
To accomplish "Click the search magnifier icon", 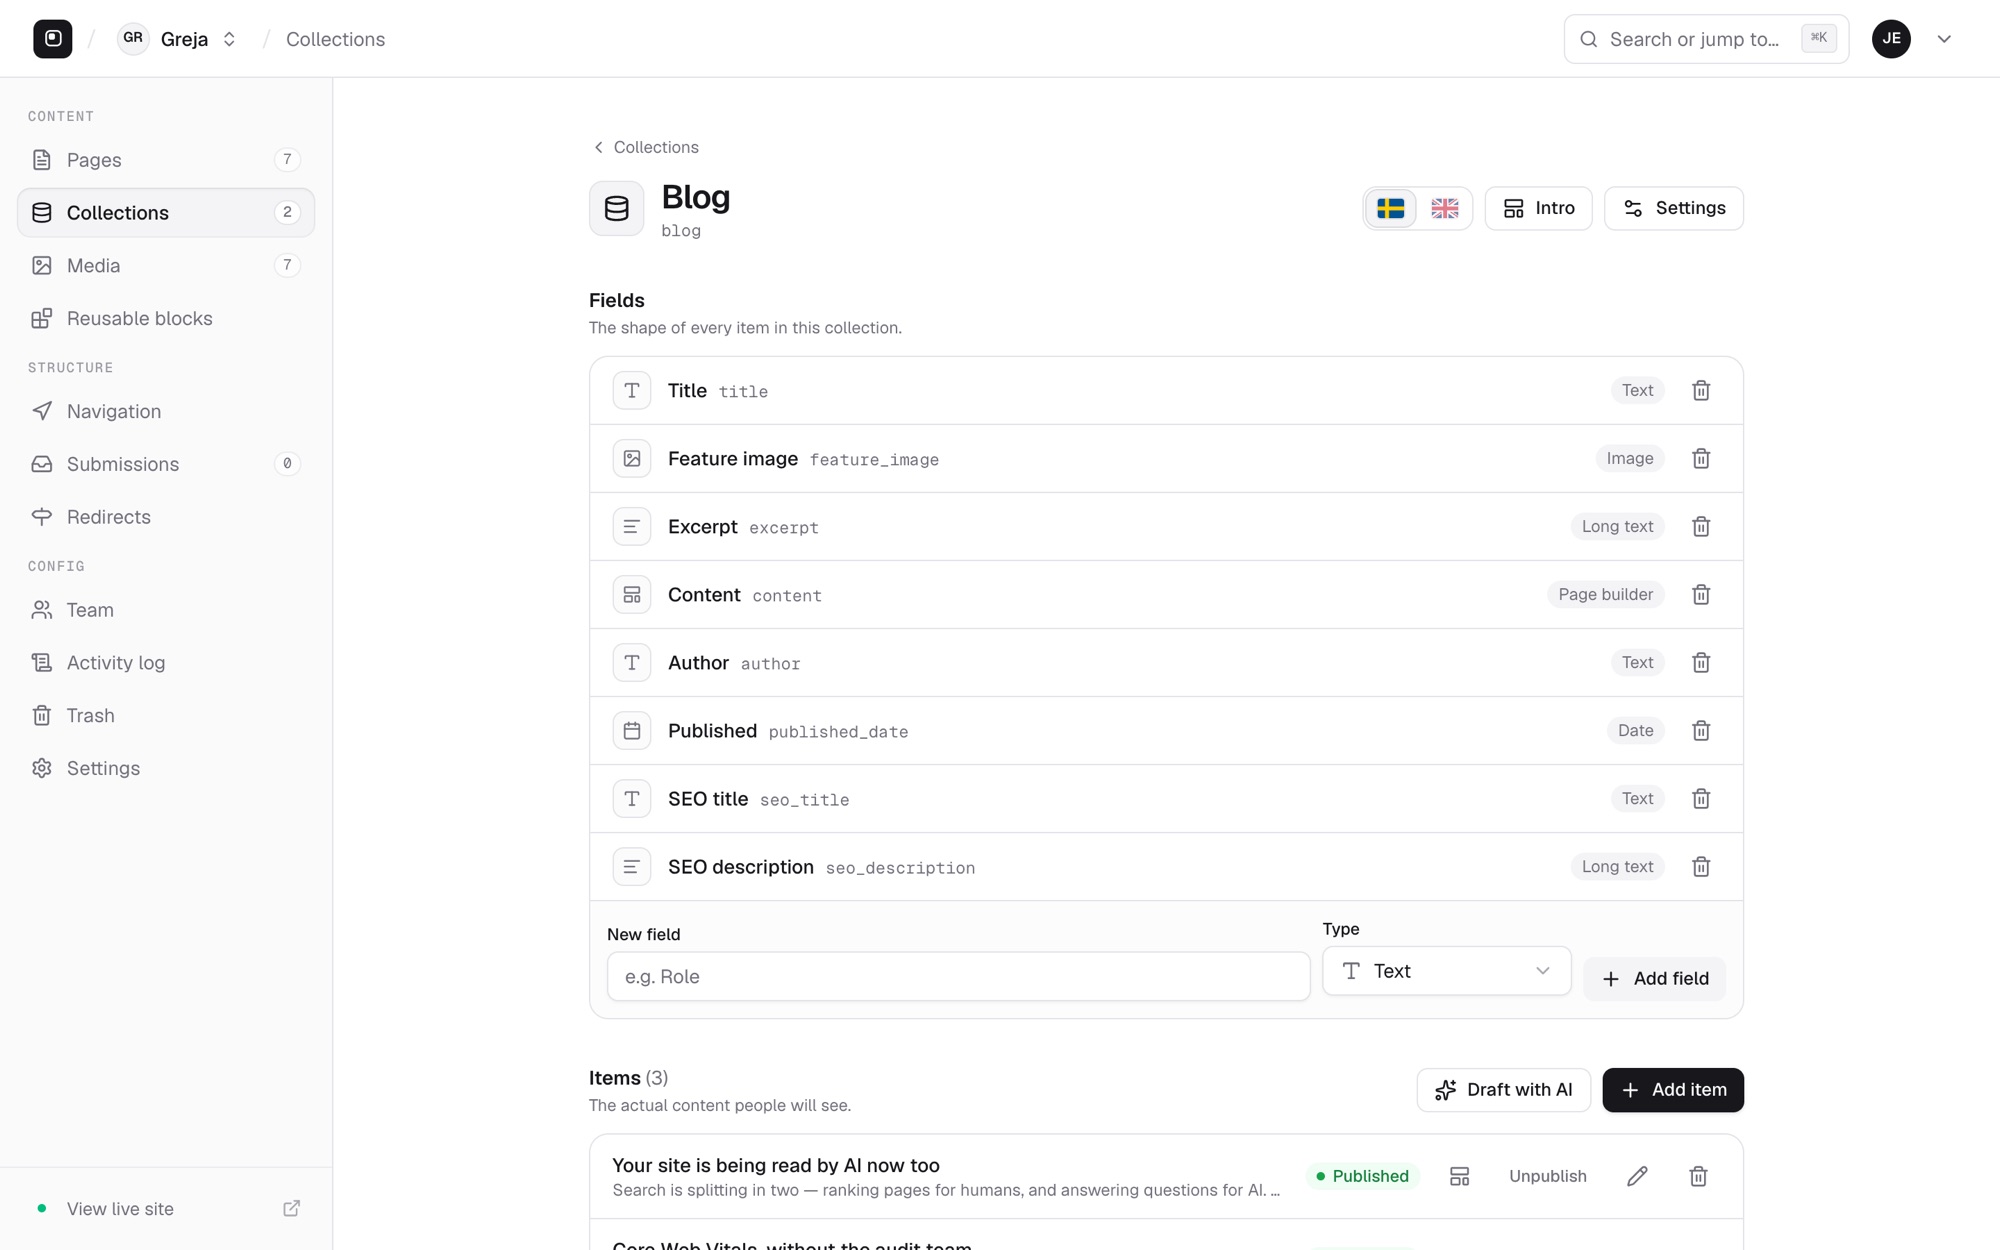I will point(1589,39).
